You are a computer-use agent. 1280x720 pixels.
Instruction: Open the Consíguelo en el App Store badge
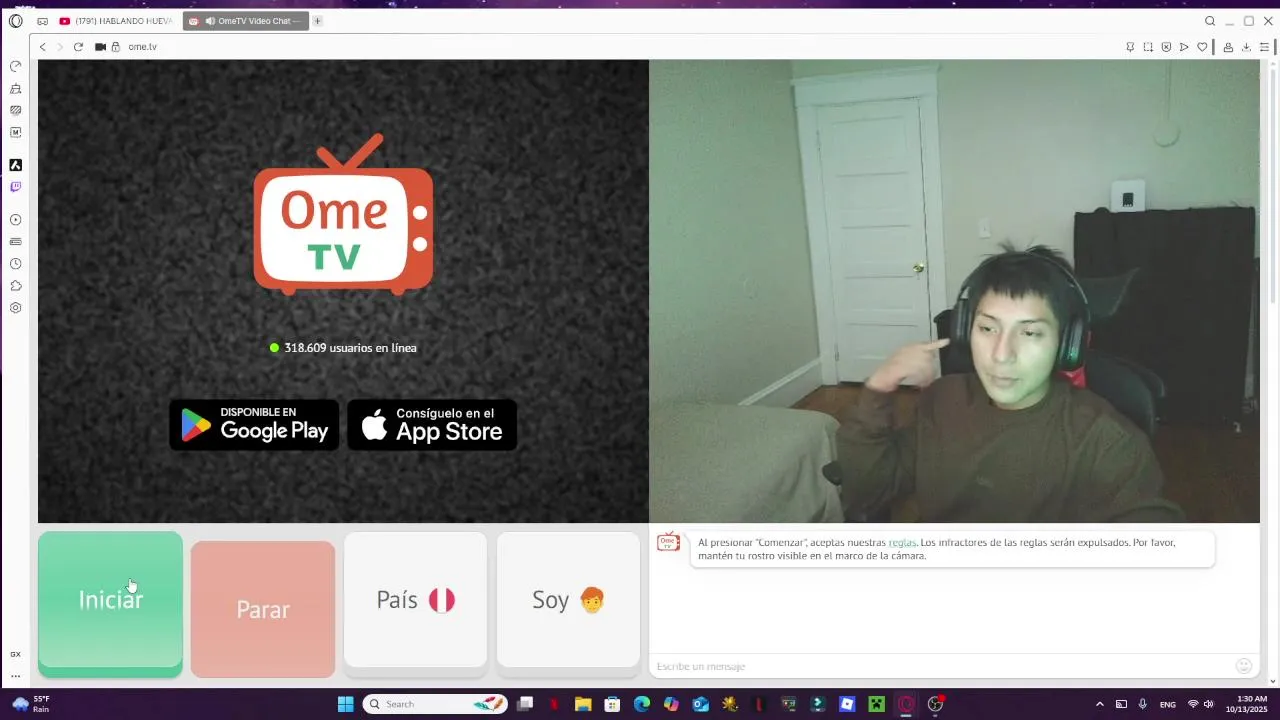432,425
